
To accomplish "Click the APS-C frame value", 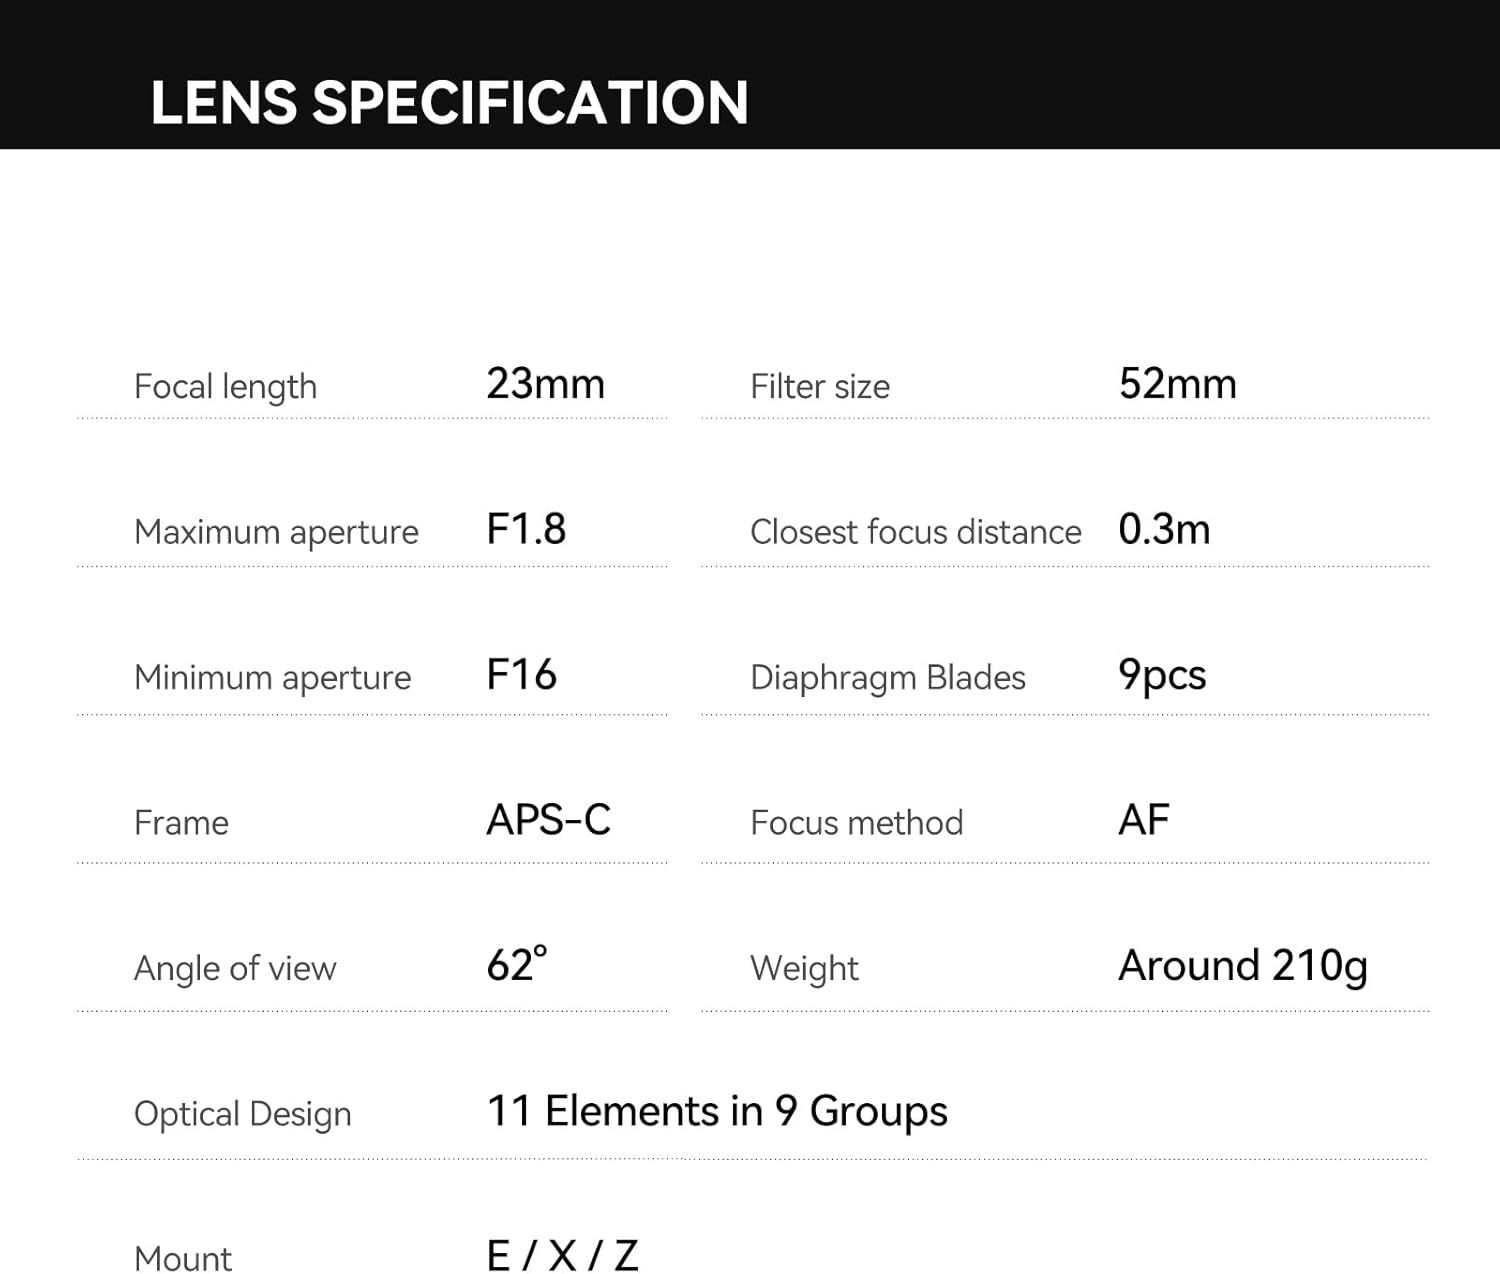I will [548, 821].
